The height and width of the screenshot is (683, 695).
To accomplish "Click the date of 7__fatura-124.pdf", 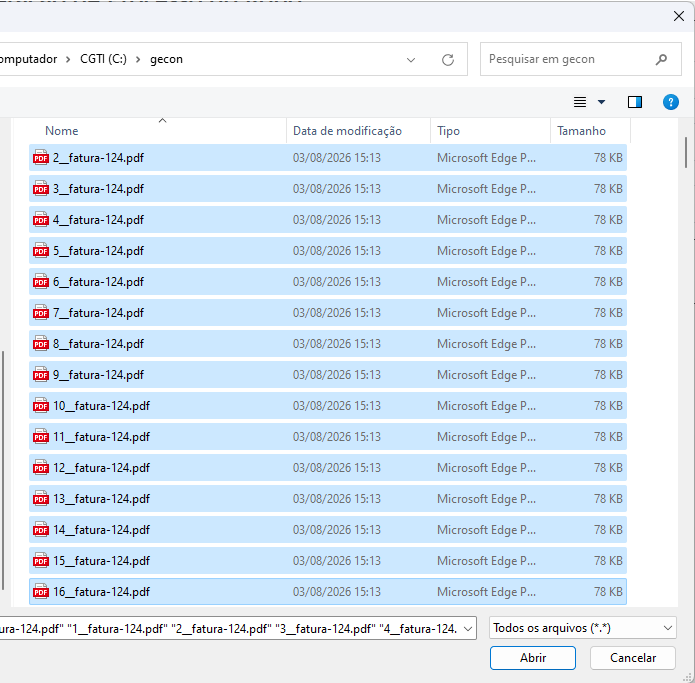I will (337, 313).
